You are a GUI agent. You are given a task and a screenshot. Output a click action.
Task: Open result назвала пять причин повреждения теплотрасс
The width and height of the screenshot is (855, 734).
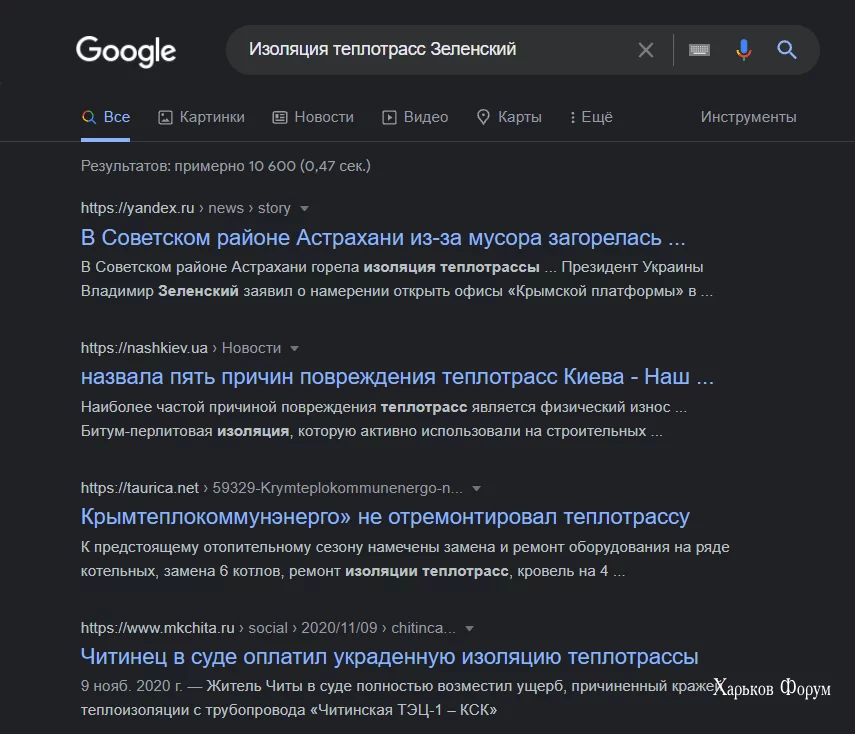tap(397, 377)
